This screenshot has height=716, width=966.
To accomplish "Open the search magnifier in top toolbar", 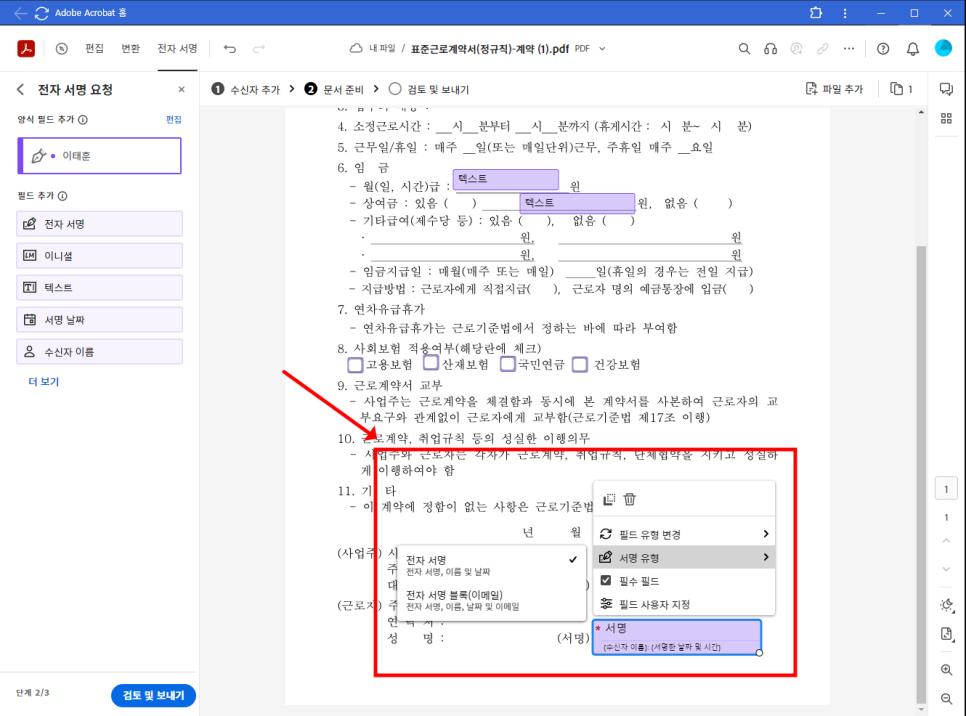I will [744, 49].
